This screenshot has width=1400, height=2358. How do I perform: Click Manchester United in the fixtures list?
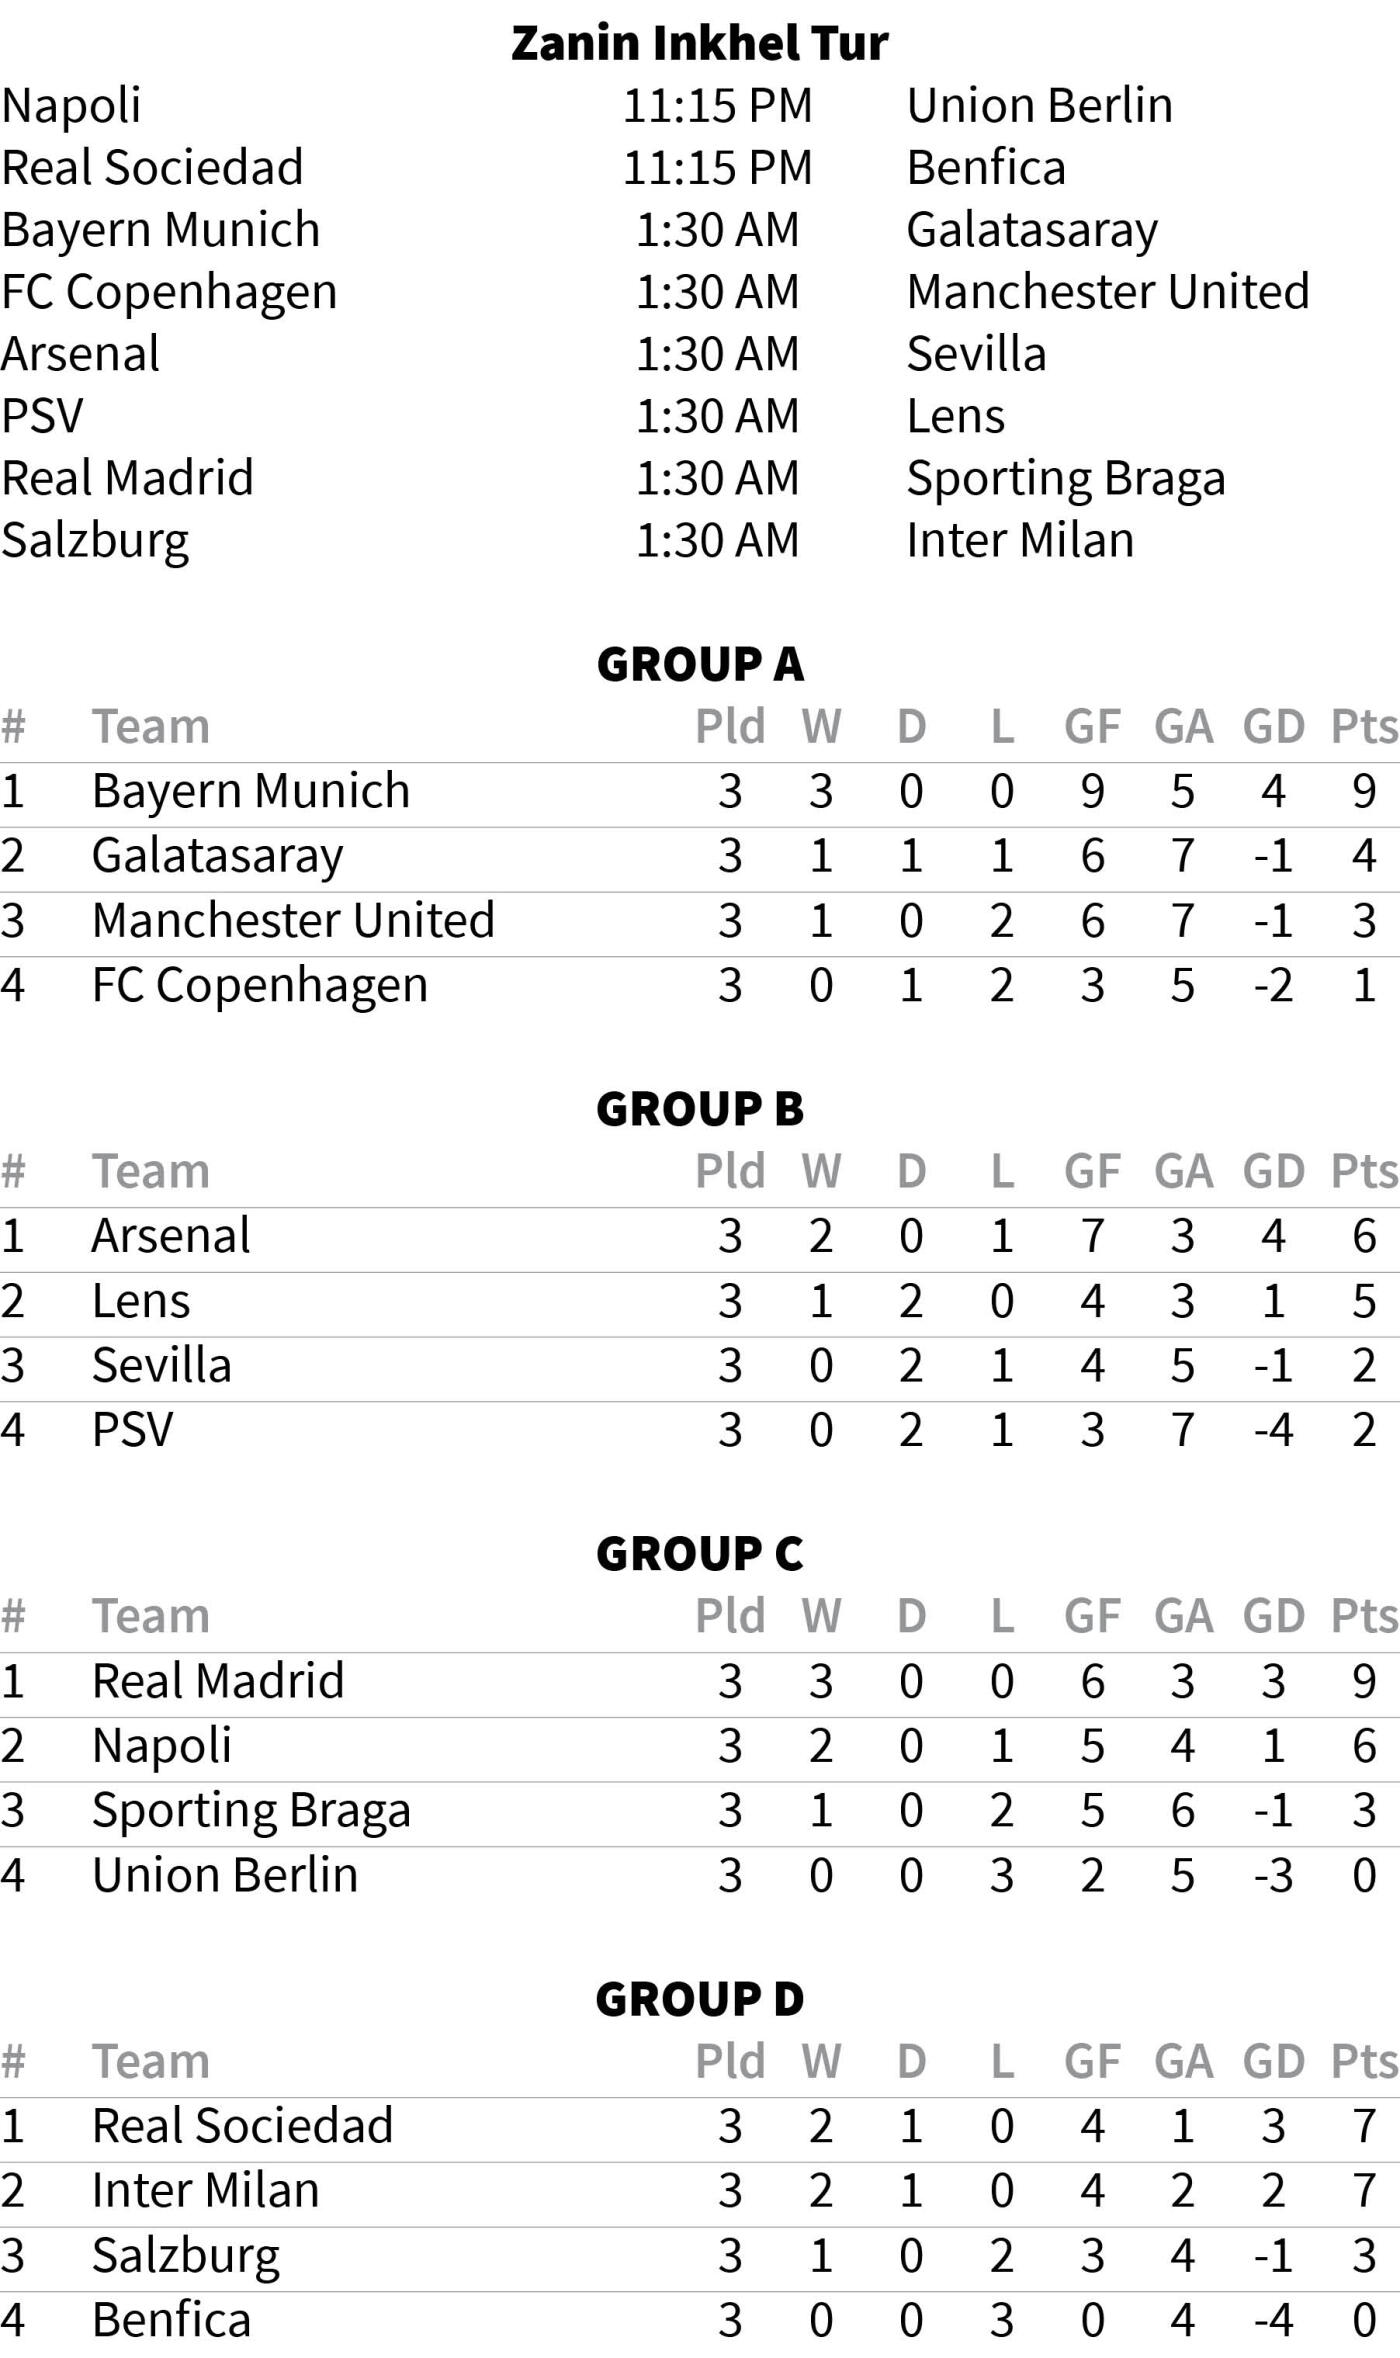tap(1107, 291)
